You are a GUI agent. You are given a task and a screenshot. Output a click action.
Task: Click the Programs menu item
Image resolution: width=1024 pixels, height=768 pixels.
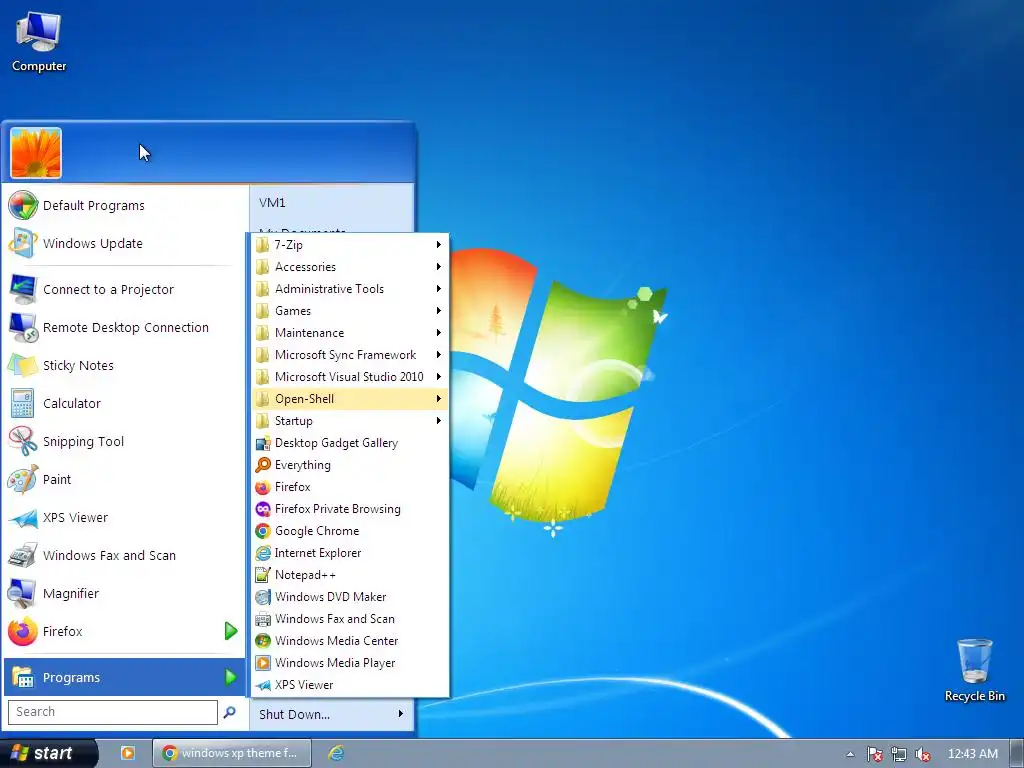click(123, 677)
